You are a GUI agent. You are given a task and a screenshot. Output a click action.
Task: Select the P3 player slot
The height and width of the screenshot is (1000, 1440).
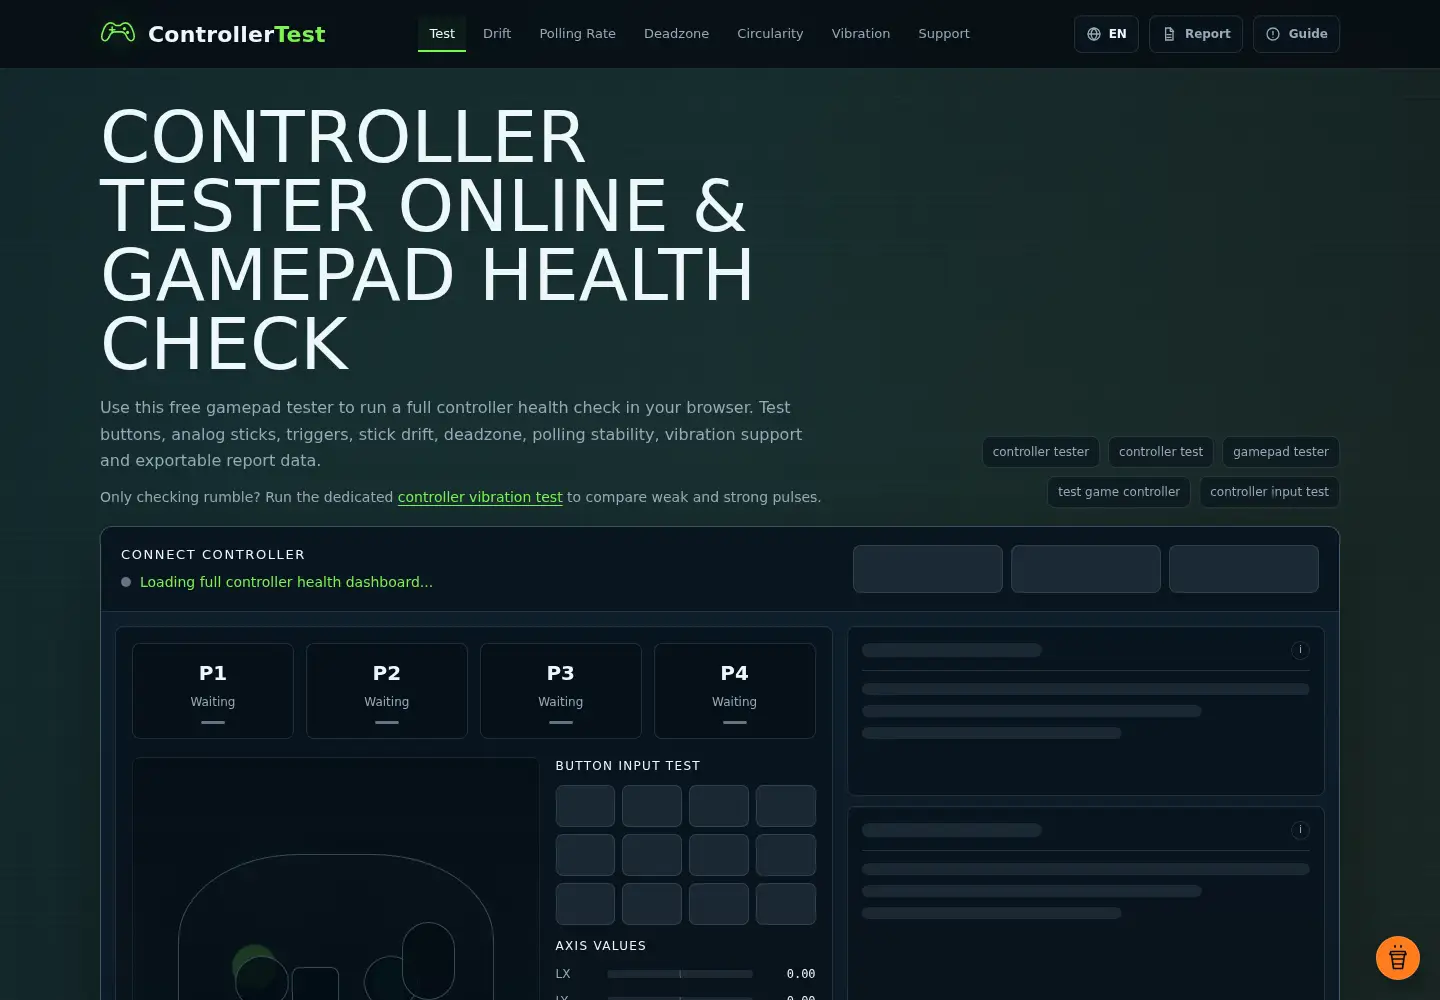[561, 691]
